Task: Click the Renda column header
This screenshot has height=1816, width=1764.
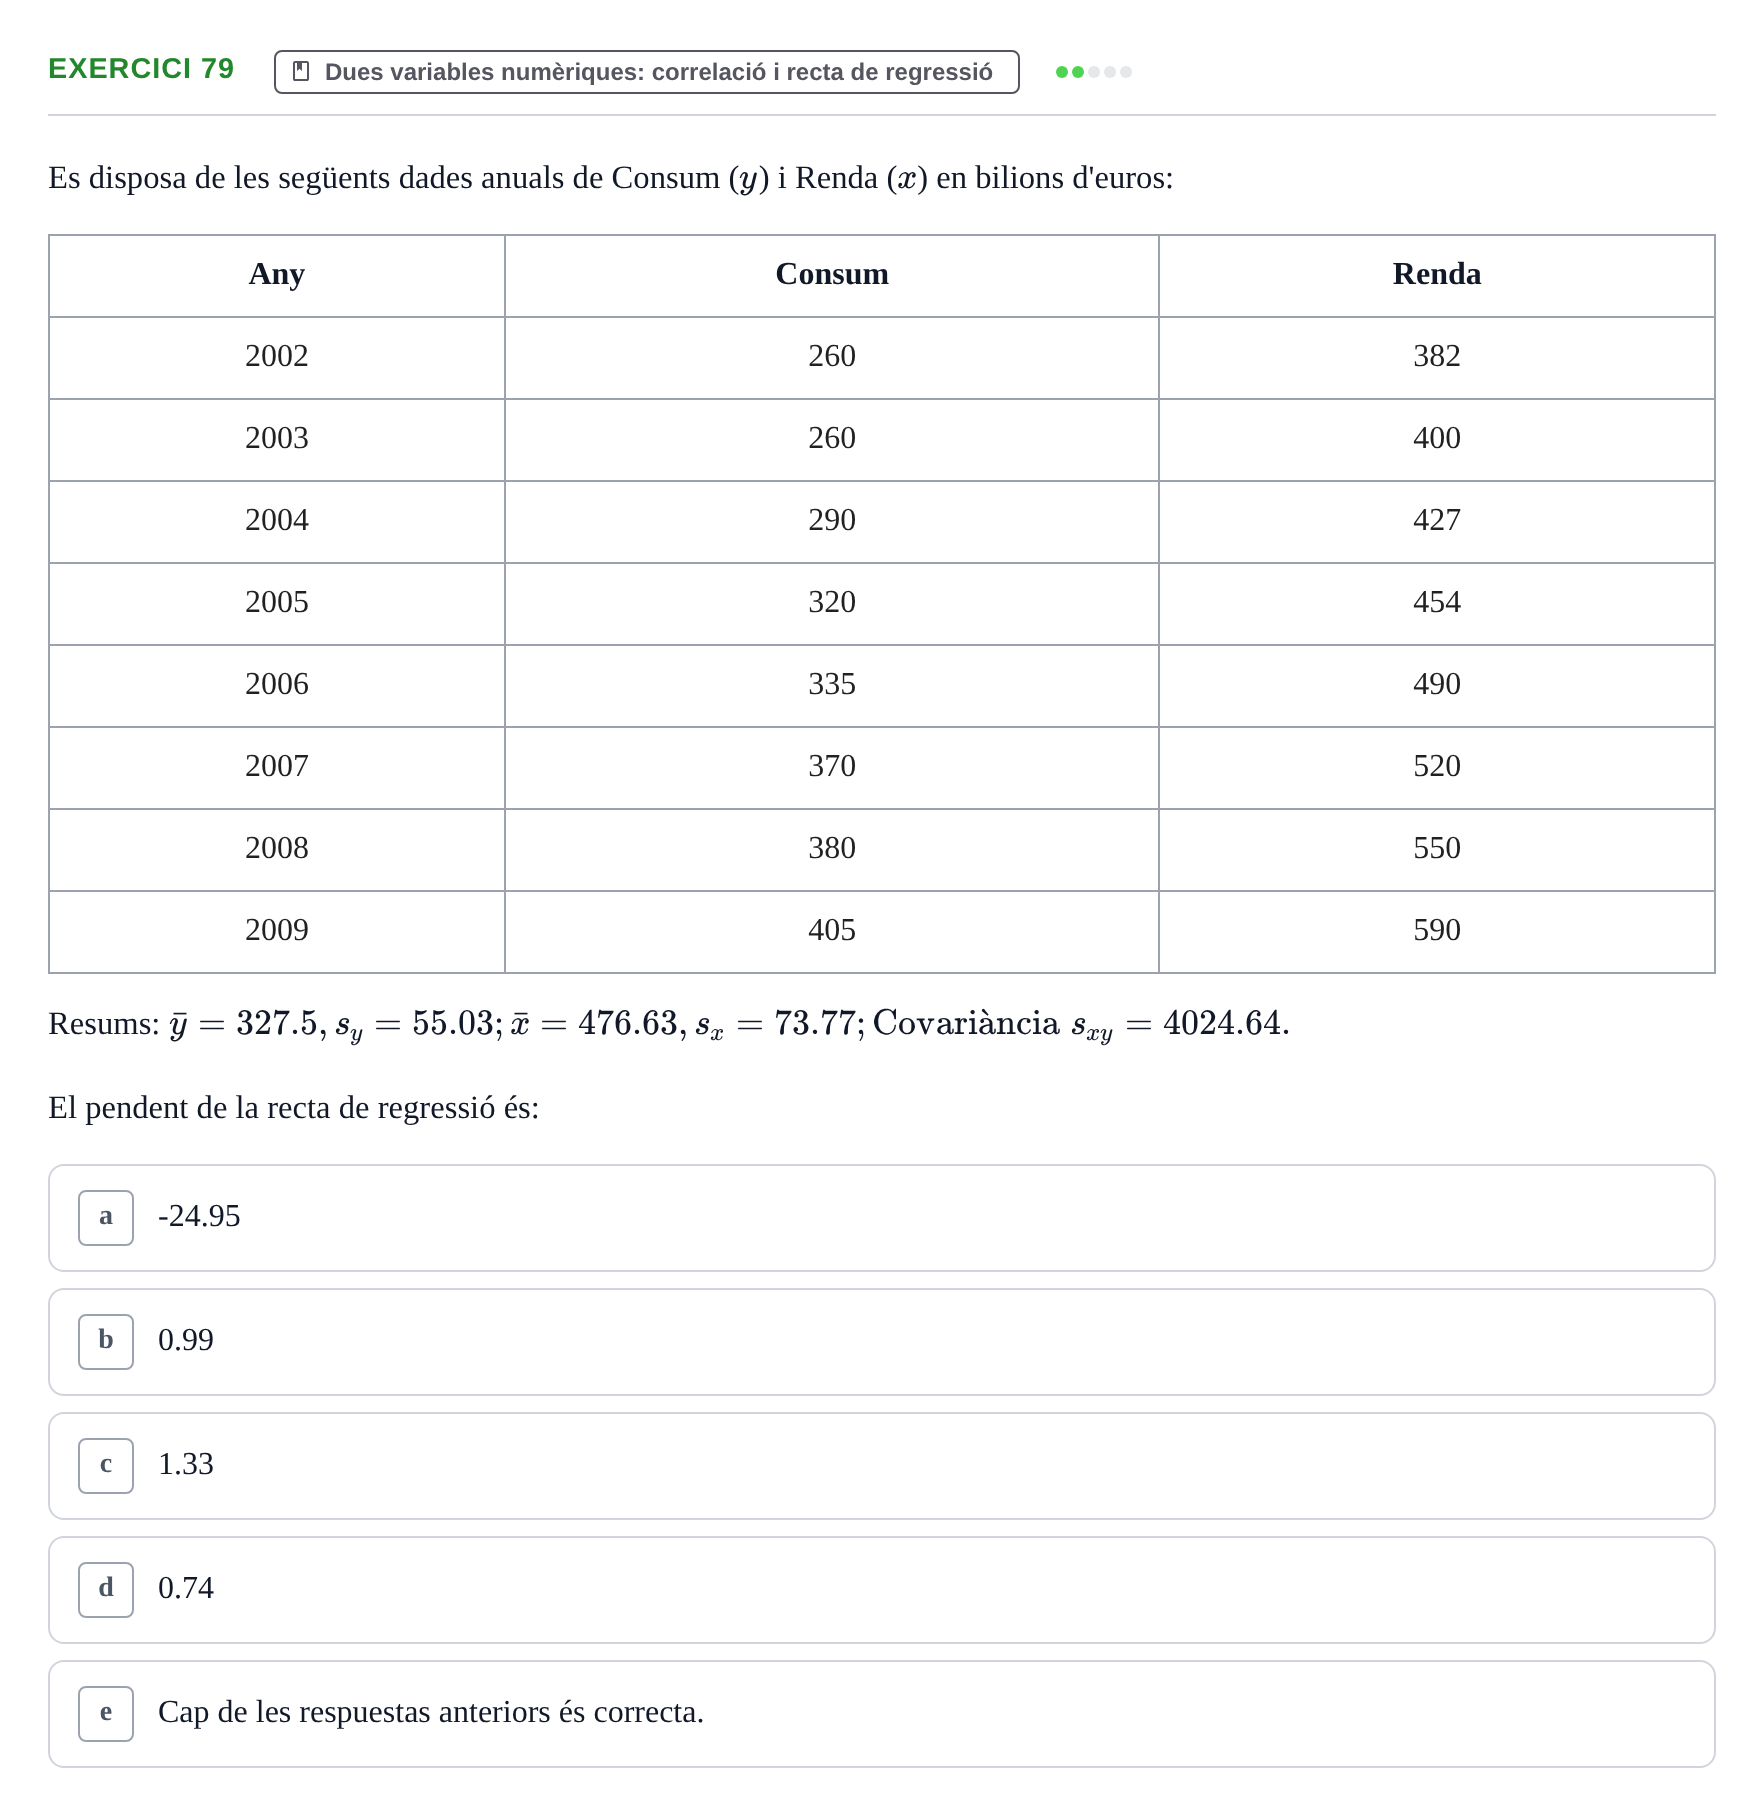Action: point(1437,276)
